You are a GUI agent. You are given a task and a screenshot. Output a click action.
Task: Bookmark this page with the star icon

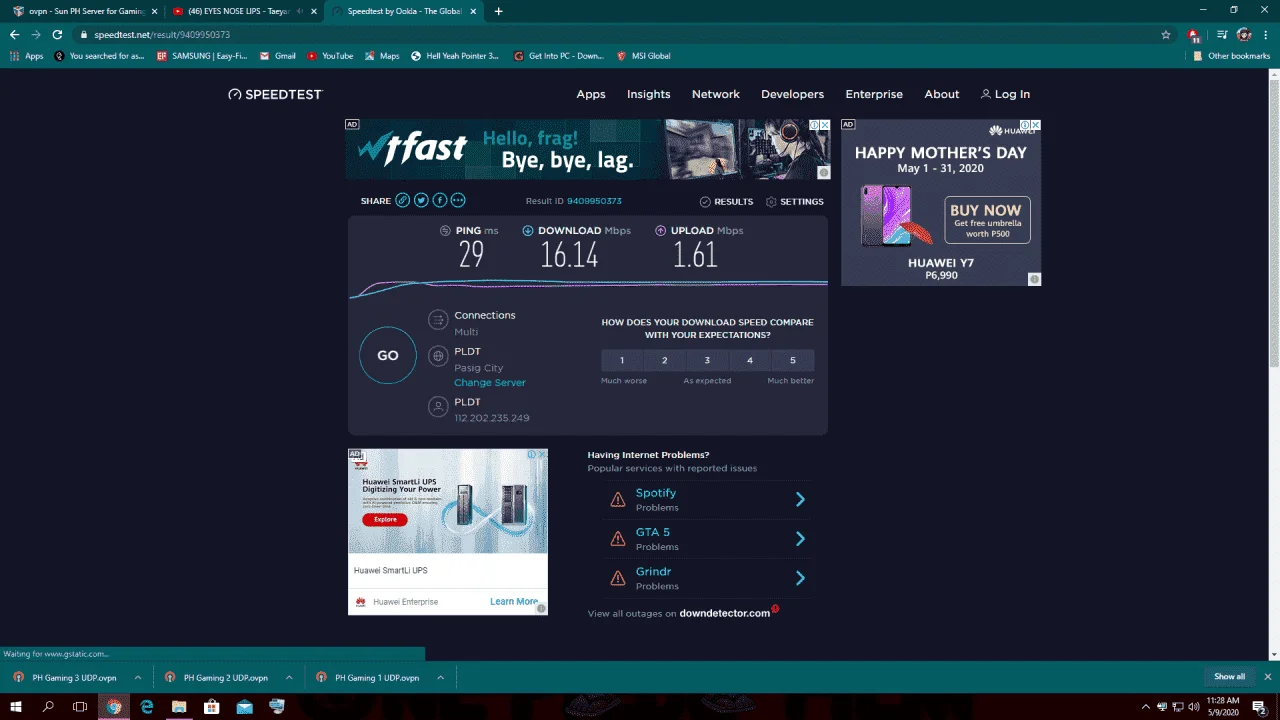click(x=1166, y=34)
